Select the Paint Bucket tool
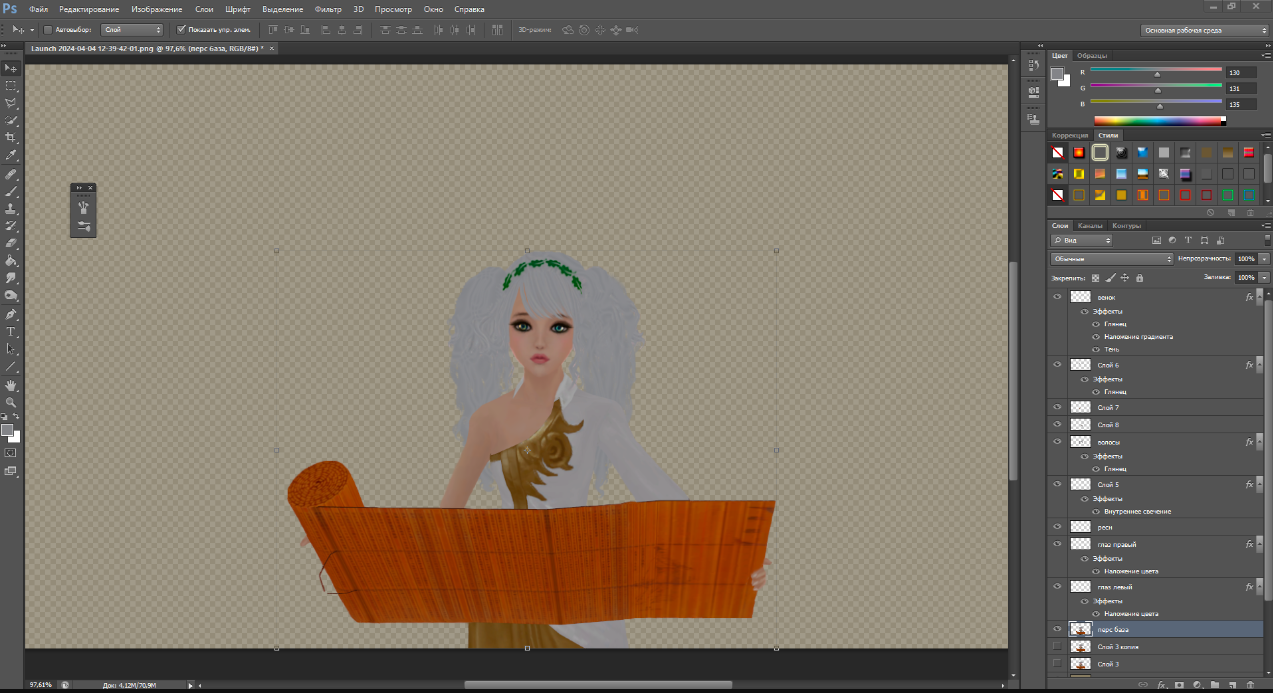Screen dimensions: 1273x693 pyautogui.click(x=11, y=260)
